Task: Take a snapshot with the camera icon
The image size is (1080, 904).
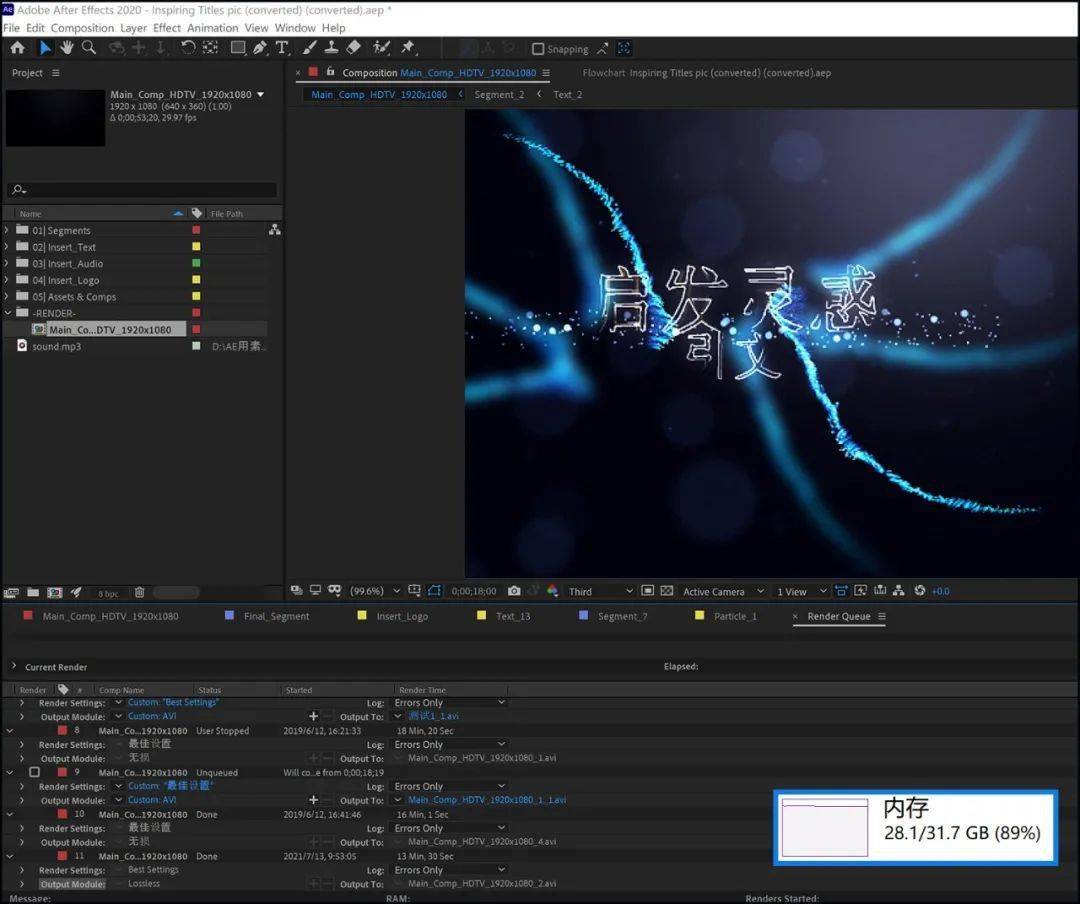Action: (514, 591)
